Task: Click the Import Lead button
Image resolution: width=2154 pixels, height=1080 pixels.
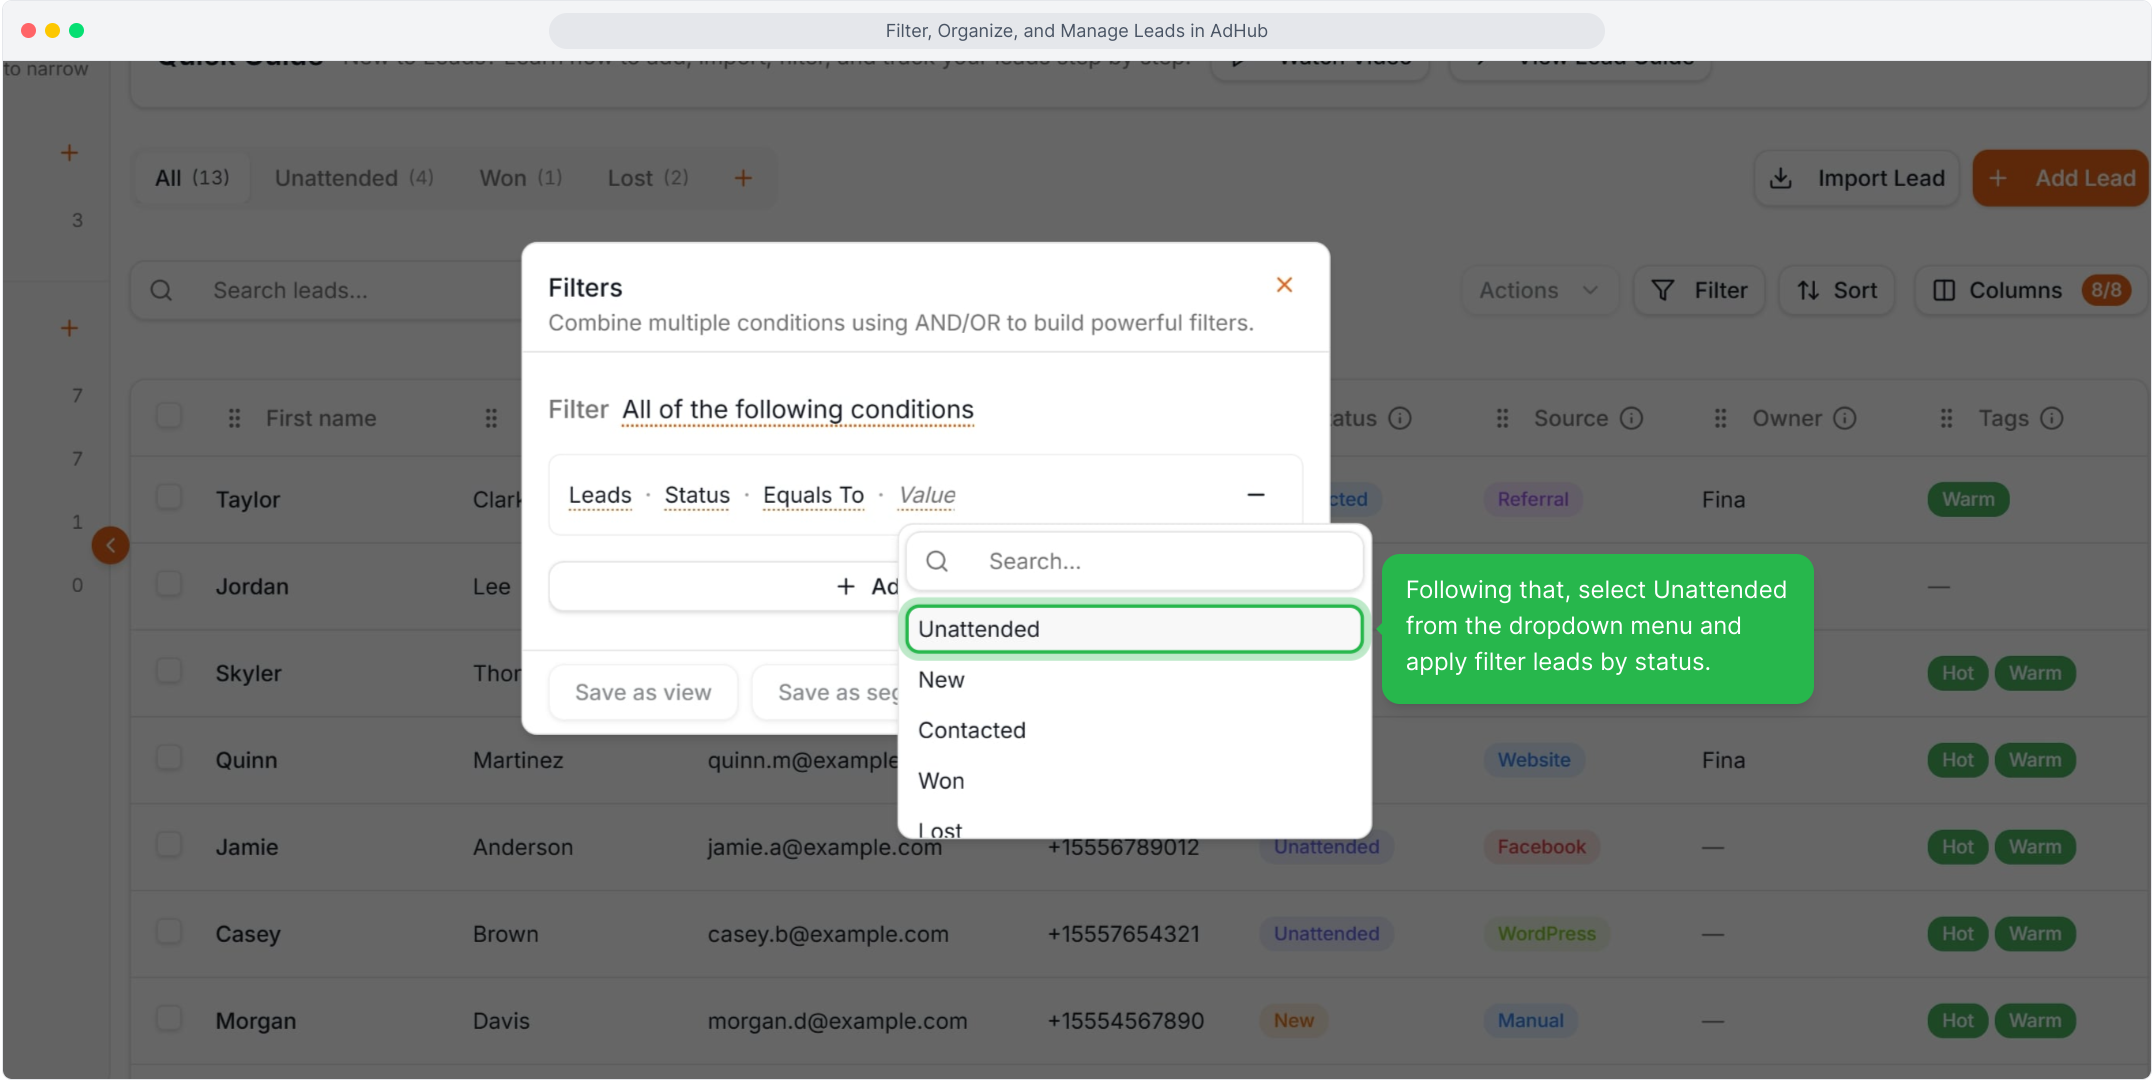Action: (x=1857, y=178)
